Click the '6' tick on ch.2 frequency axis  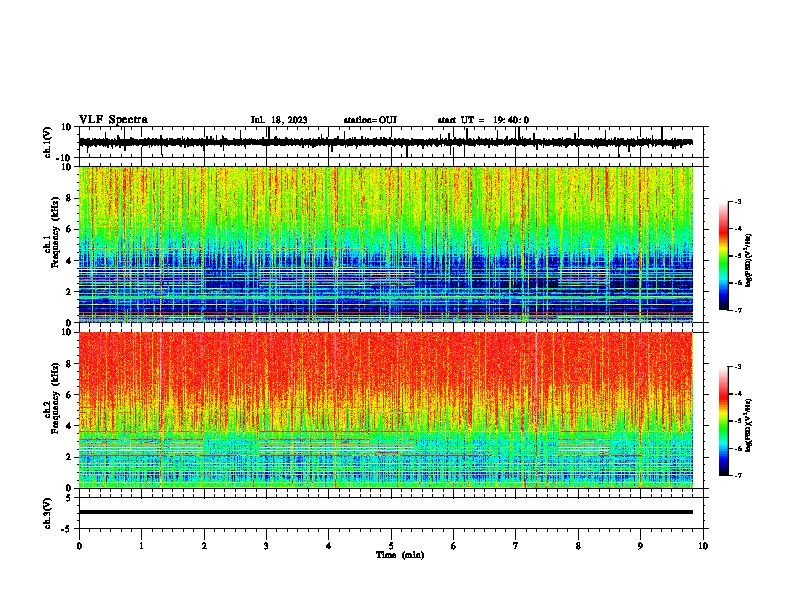click(70, 395)
